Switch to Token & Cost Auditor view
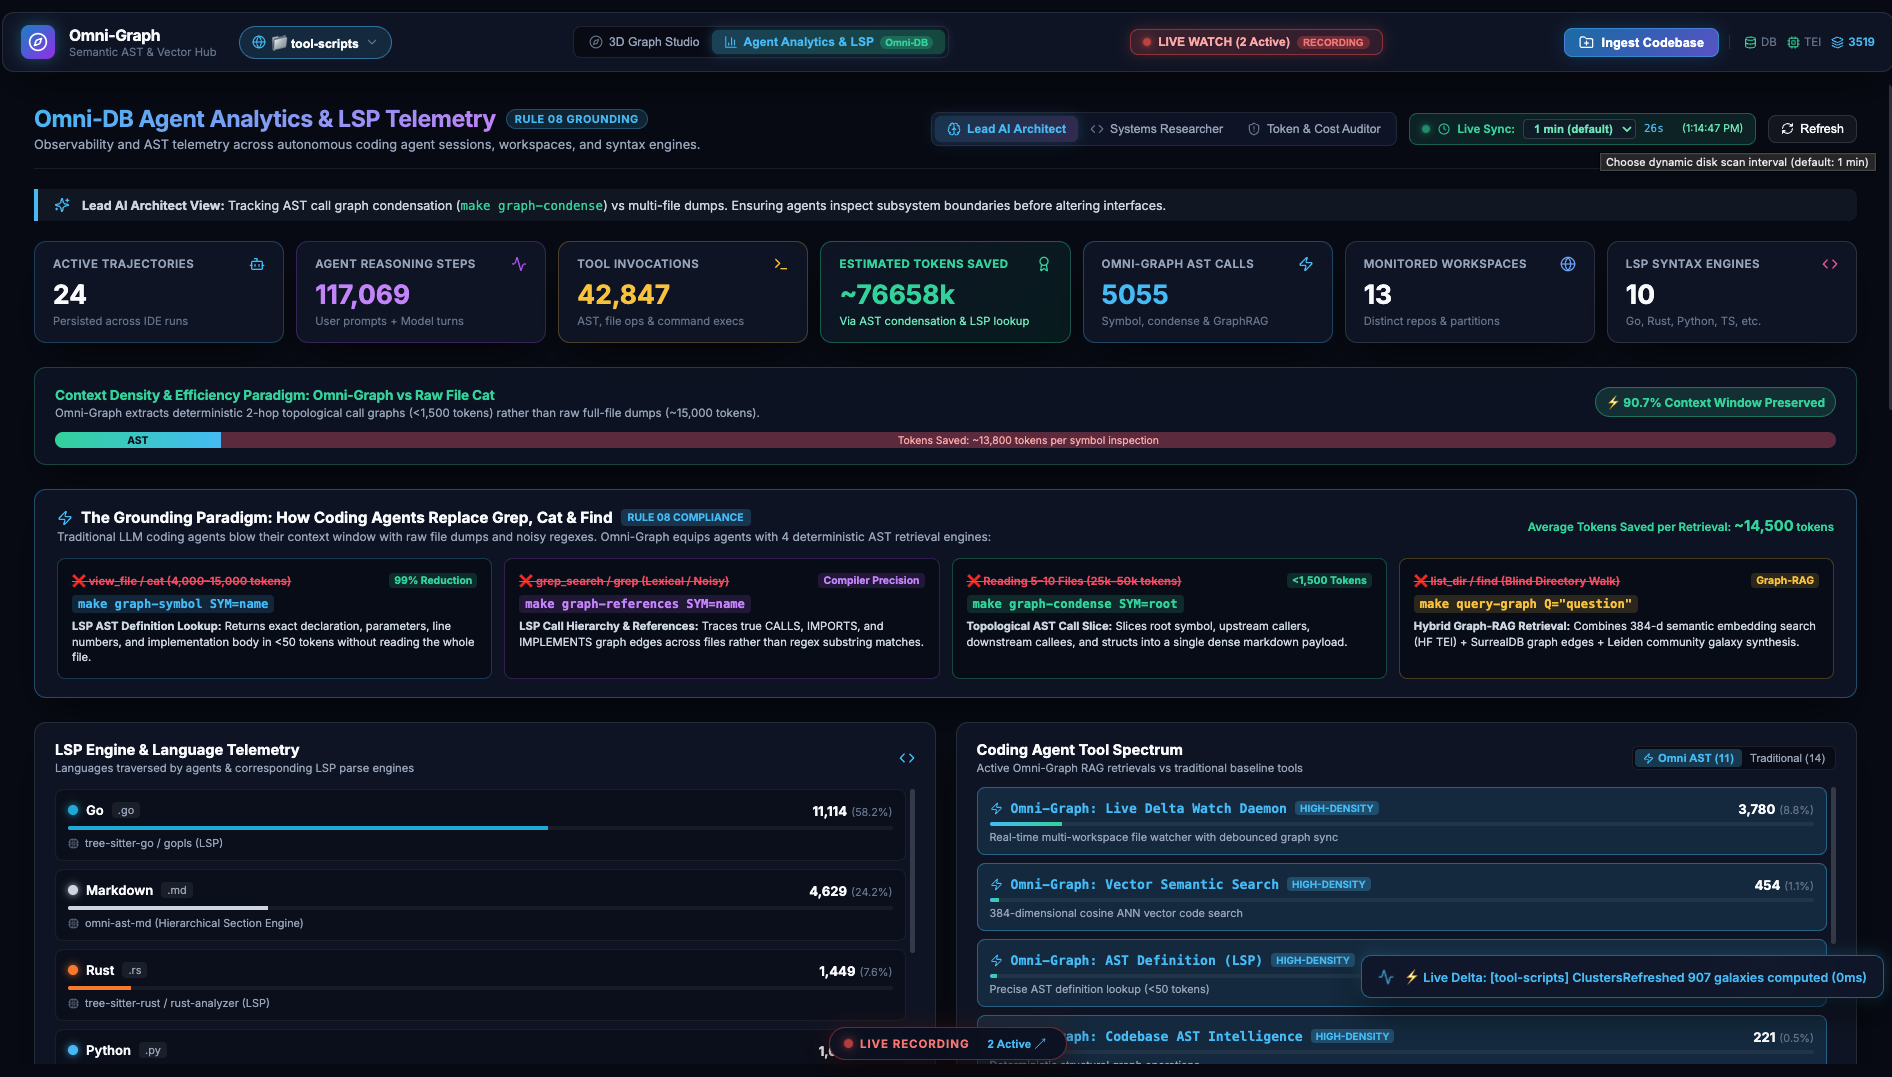The height and width of the screenshot is (1077, 1892). 1314,129
